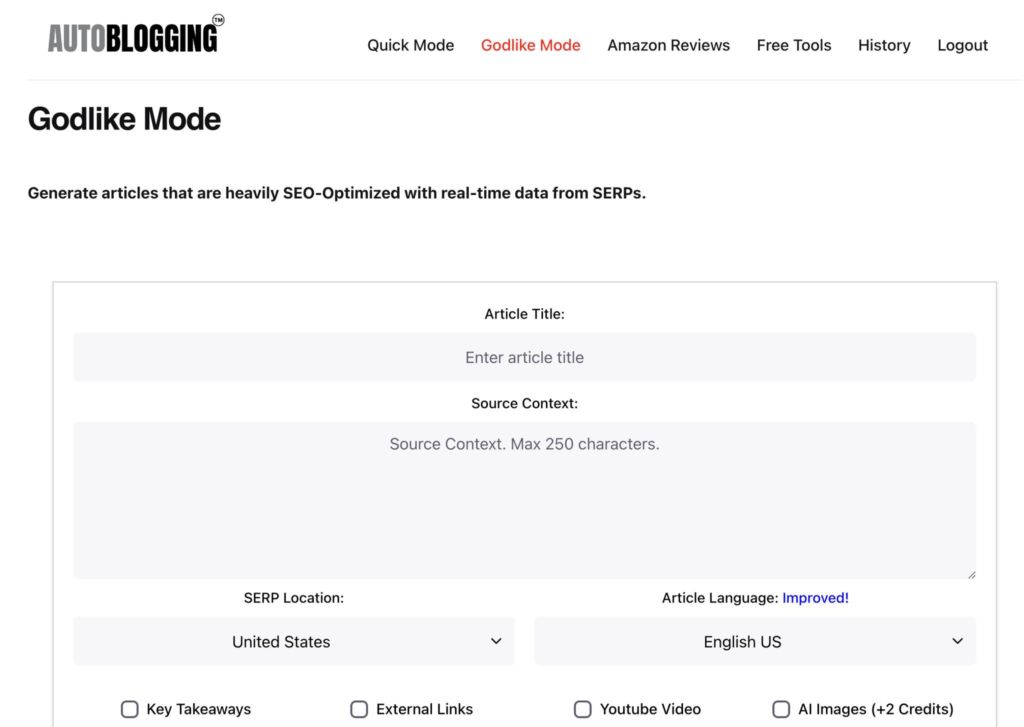1024x727 pixels.
Task: Click the Article Language dropdown chevron
Action: 957,641
